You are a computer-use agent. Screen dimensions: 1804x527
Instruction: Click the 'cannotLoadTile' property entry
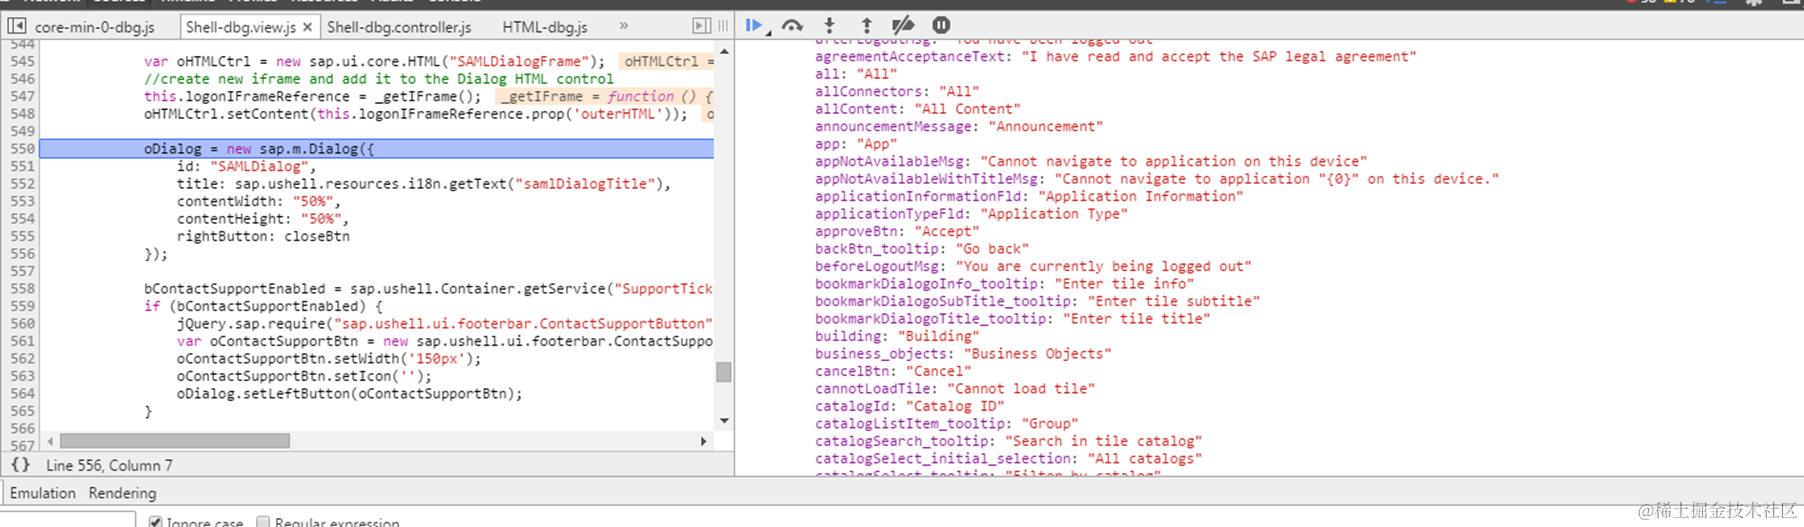coord(954,389)
